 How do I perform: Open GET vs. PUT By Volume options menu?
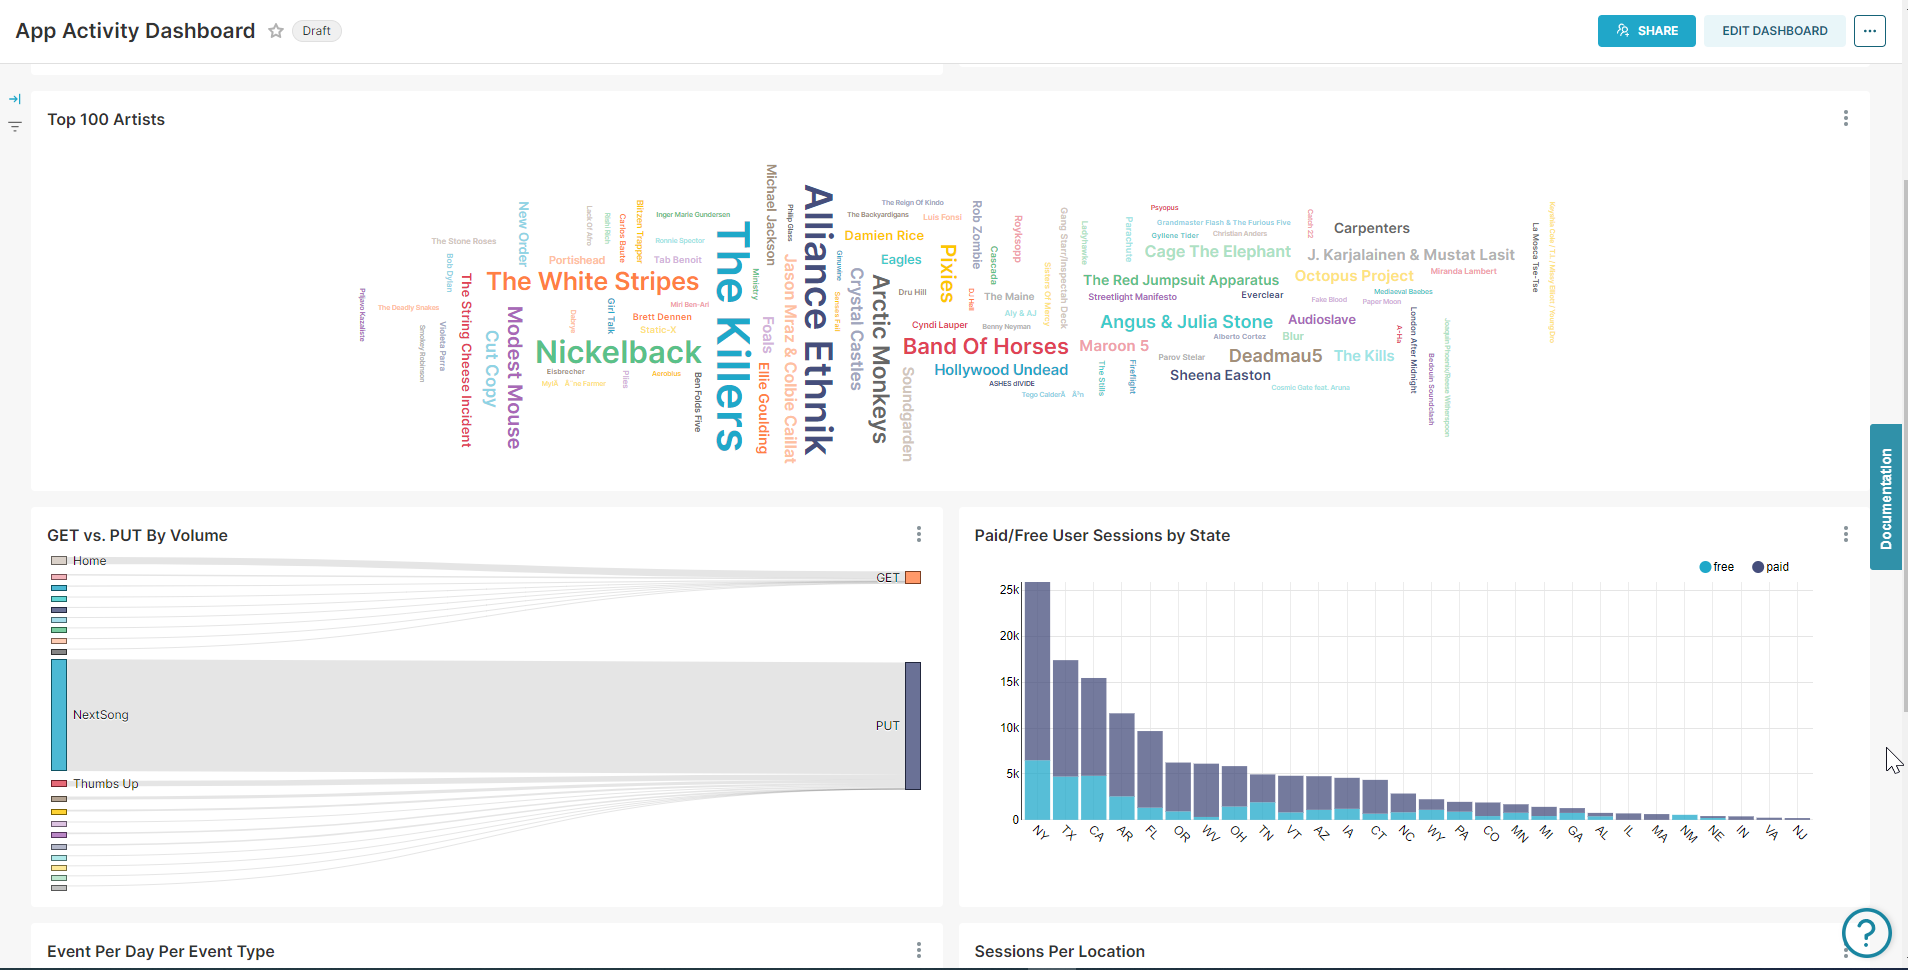[918, 534]
